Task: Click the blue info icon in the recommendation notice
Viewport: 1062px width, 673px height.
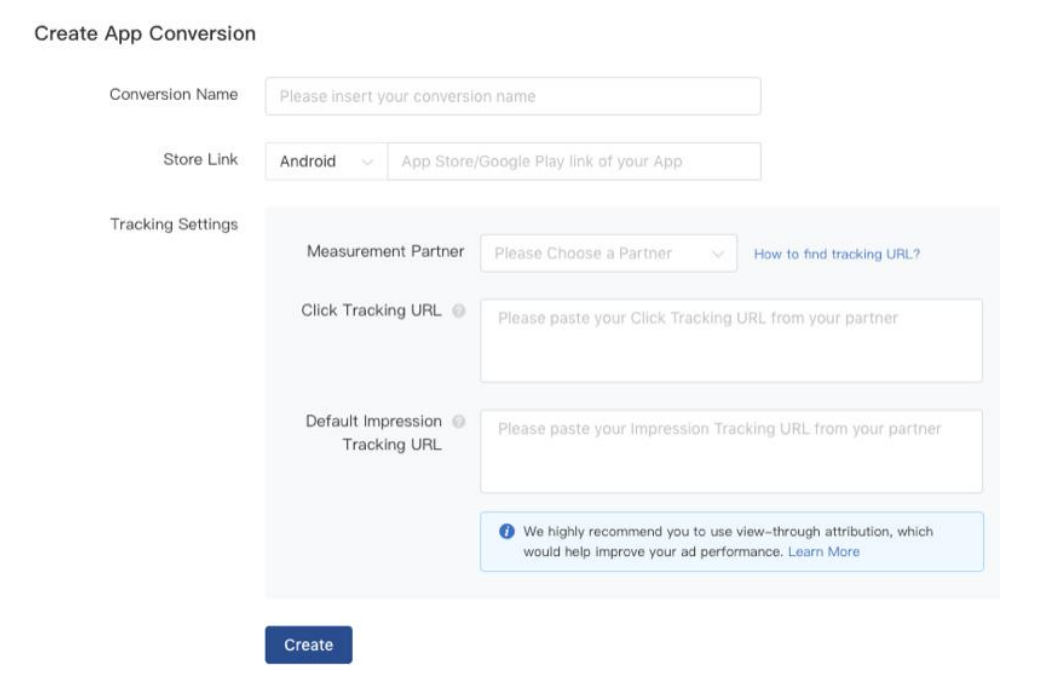Action: (507, 532)
